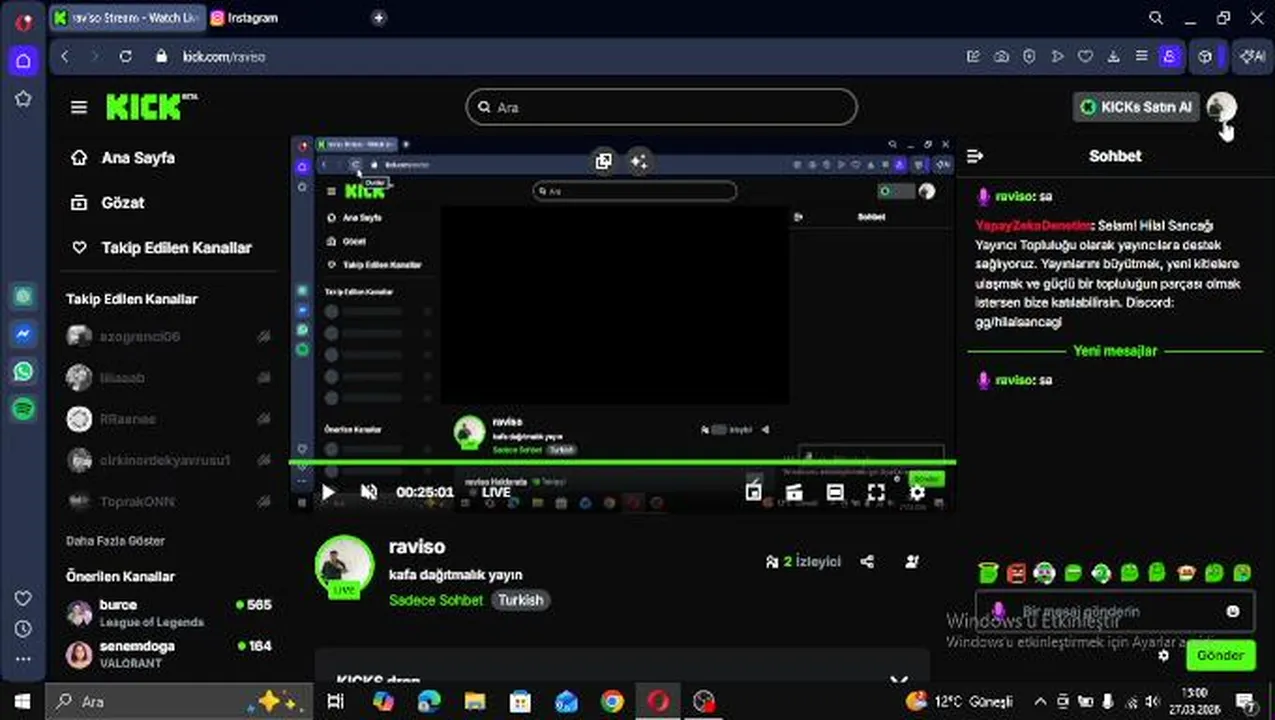Toggle theater mode on the player
1275x720 pixels.
pyautogui.click(x=835, y=492)
